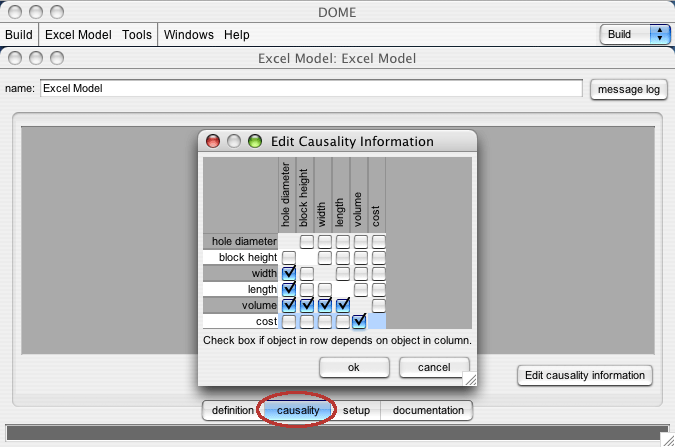Check length depends on volume
This screenshot has width=675, height=447.
(361, 289)
